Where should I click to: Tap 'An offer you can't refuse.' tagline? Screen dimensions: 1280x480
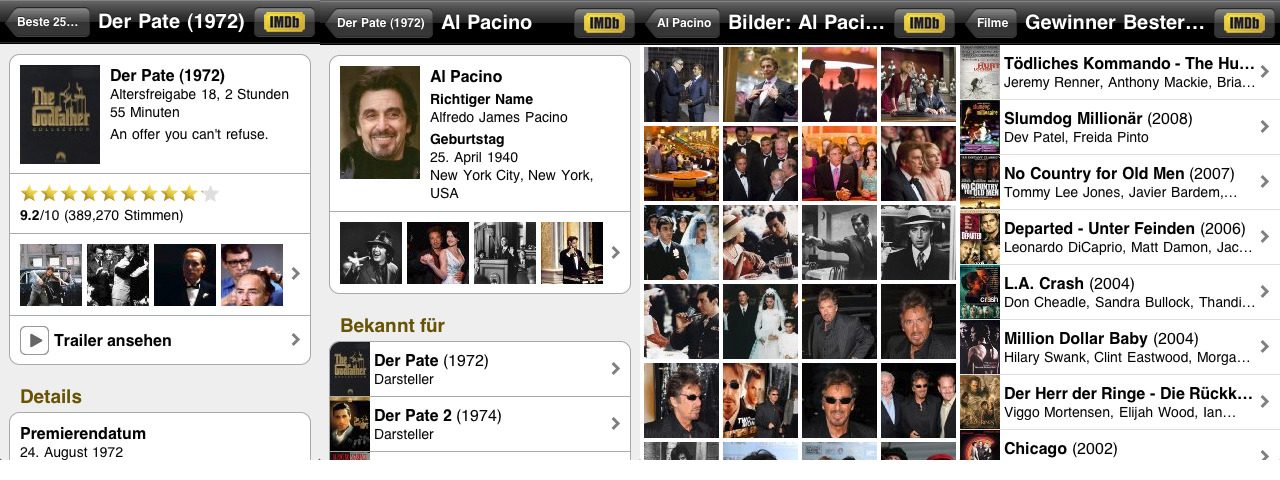[189, 134]
